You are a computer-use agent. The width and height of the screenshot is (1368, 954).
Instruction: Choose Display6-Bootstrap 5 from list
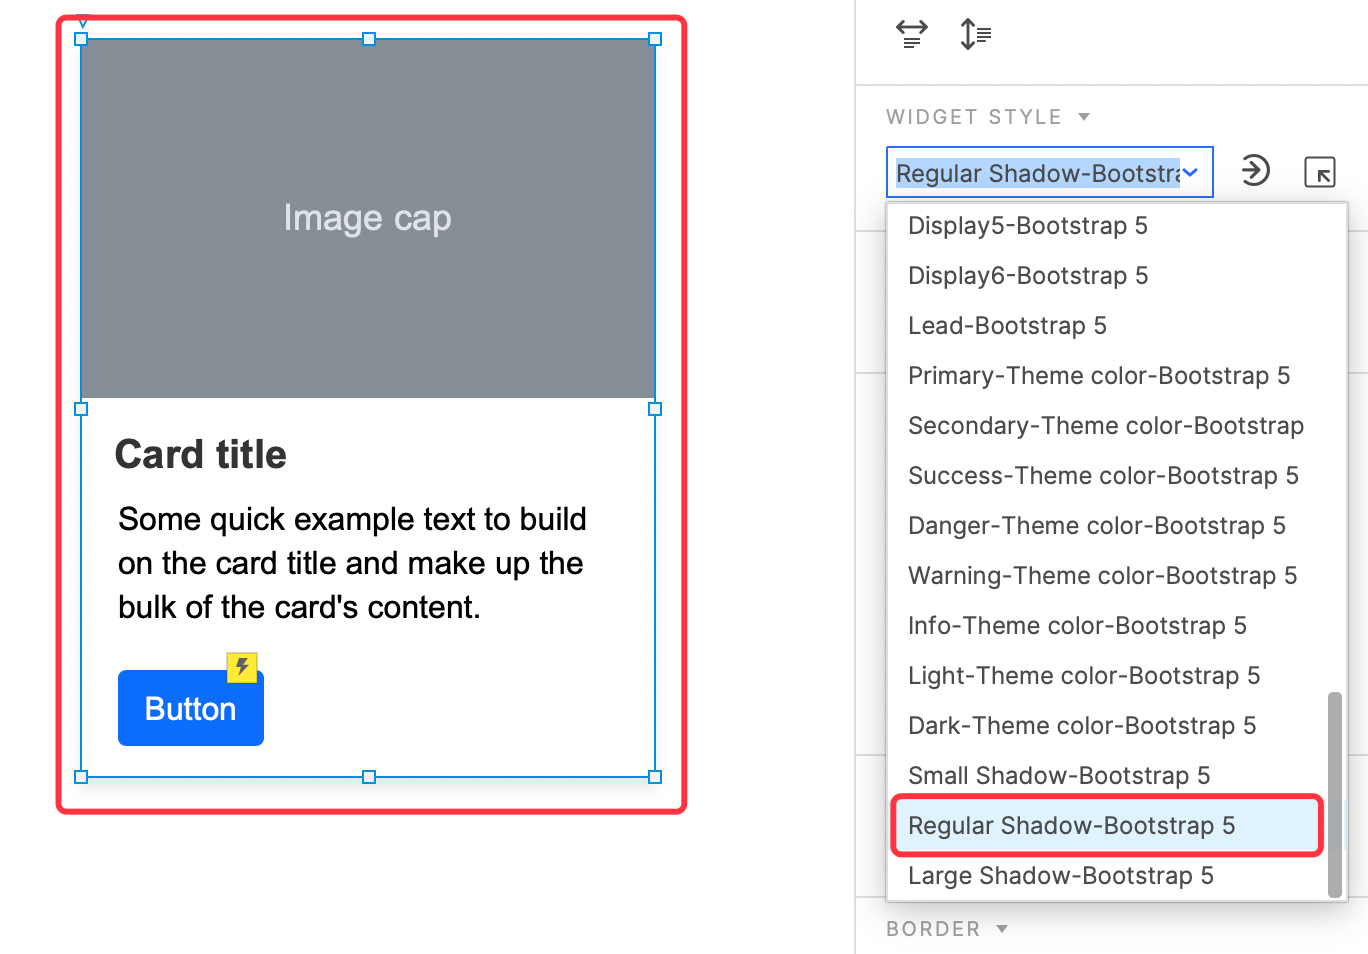tap(1027, 276)
